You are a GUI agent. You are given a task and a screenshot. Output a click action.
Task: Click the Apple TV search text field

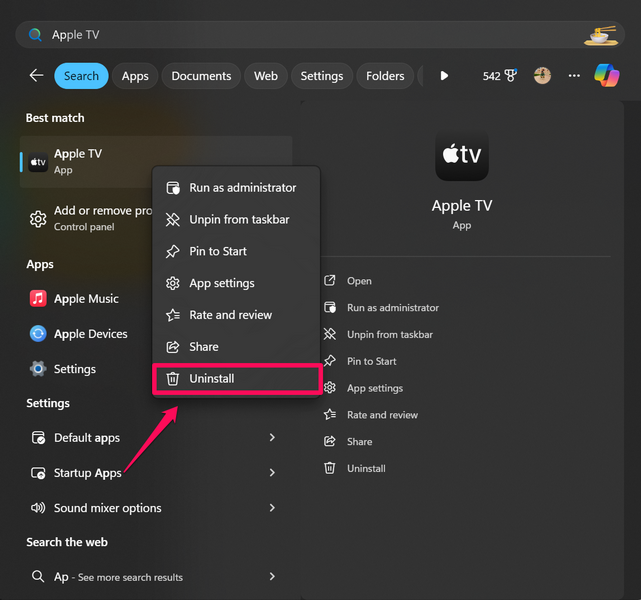point(300,35)
